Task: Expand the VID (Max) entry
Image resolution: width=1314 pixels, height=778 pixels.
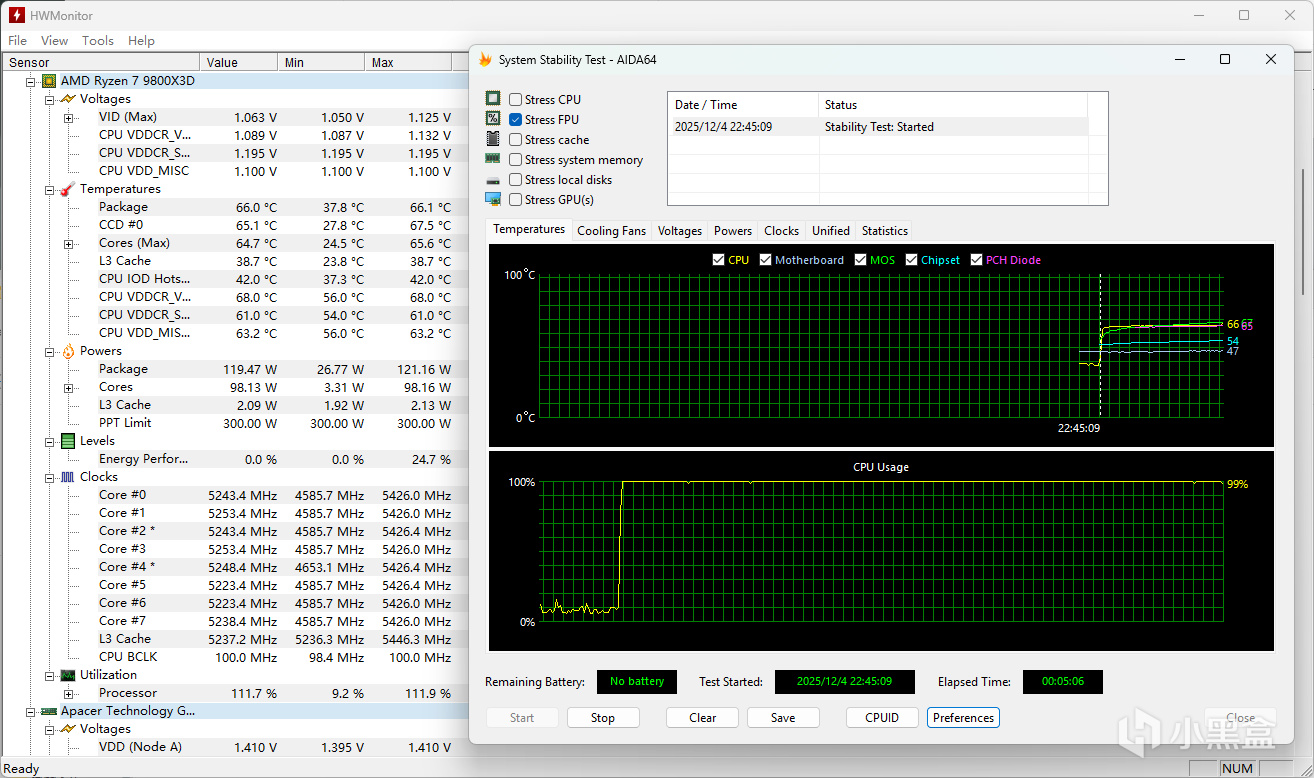Action: [x=68, y=117]
